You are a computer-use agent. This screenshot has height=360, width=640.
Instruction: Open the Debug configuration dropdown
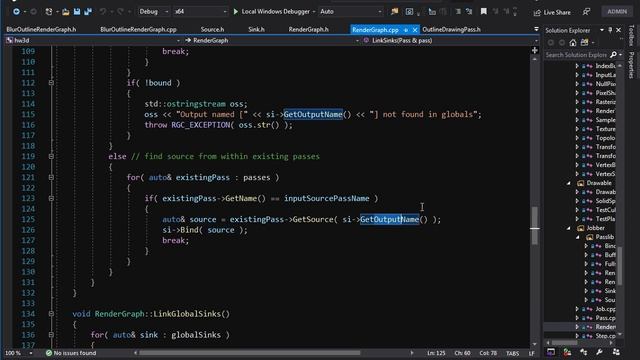166,12
